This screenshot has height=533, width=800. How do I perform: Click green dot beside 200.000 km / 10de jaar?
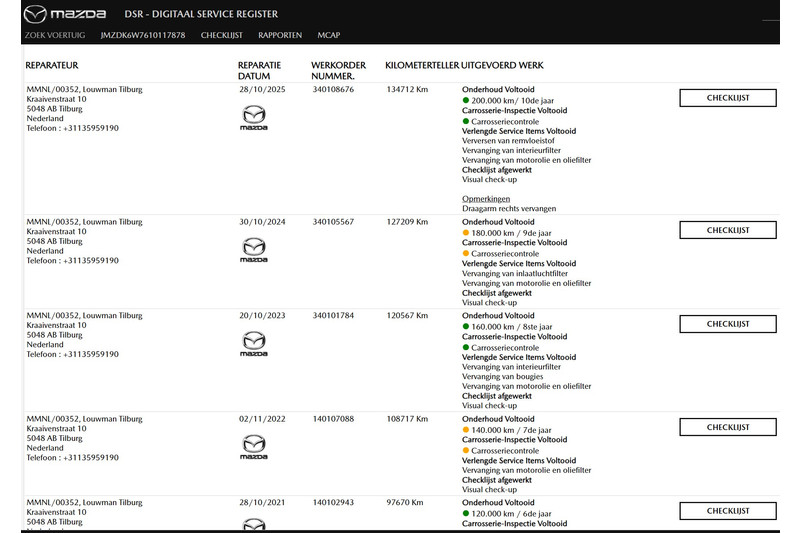pyautogui.click(x=465, y=100)
